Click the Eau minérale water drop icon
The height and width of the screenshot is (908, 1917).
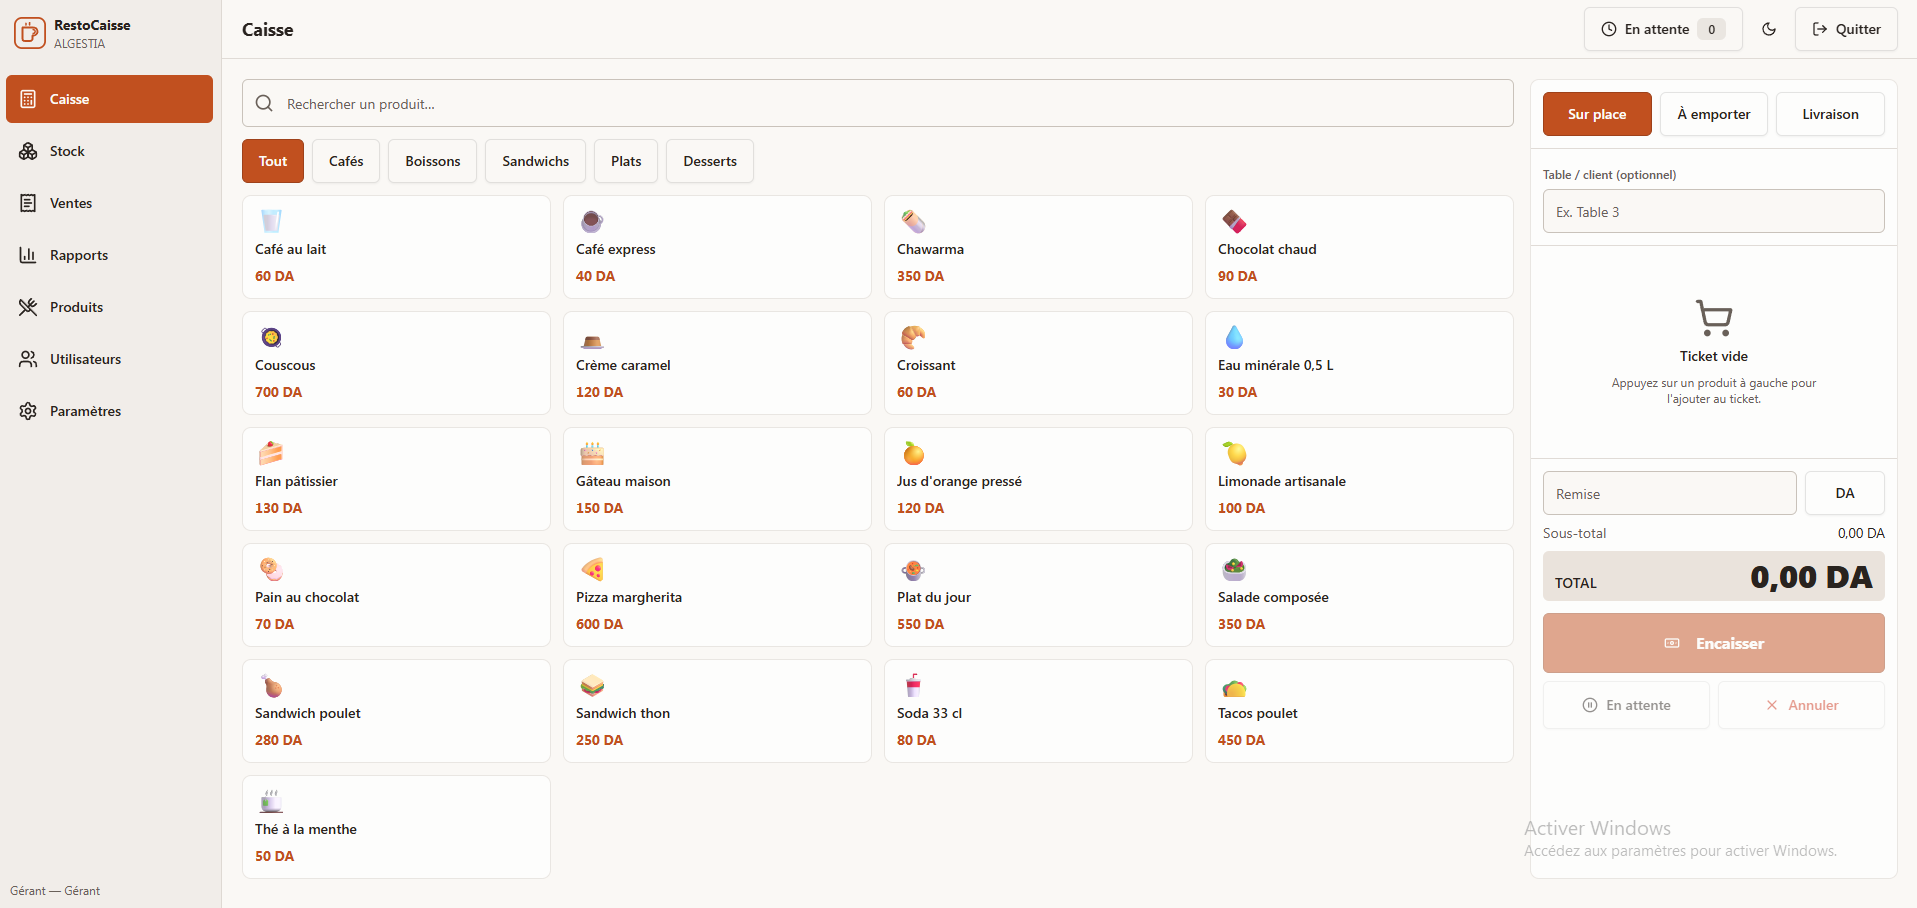[1234, 337]
